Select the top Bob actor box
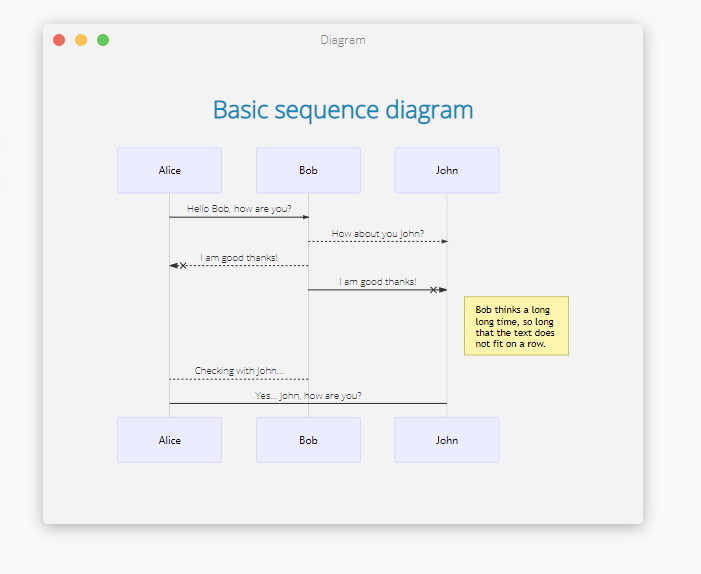 point(308,170)
